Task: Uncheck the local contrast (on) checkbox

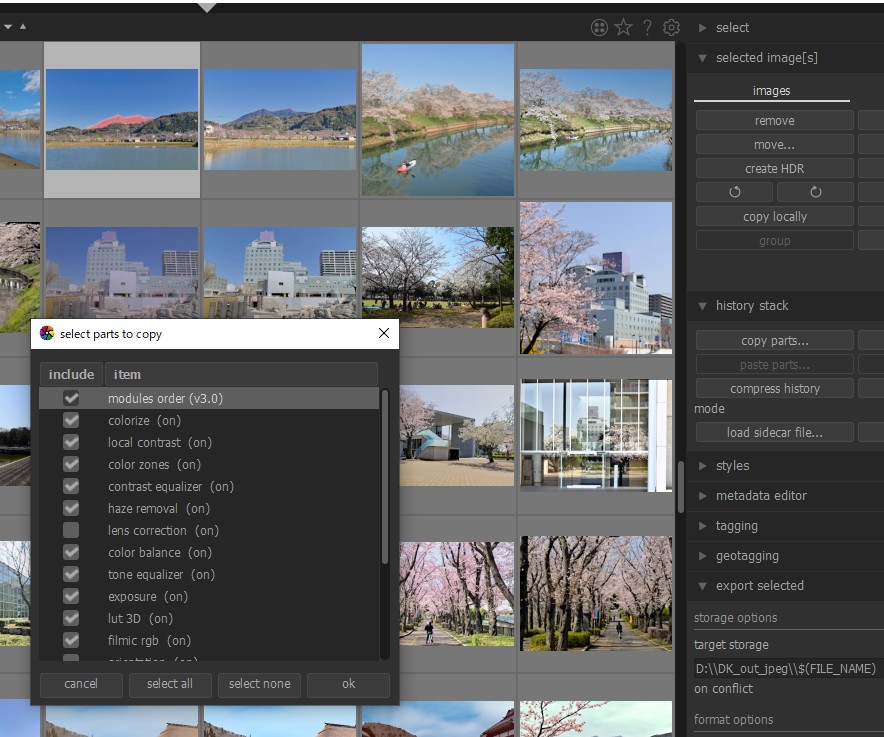Action: point(71,442)
